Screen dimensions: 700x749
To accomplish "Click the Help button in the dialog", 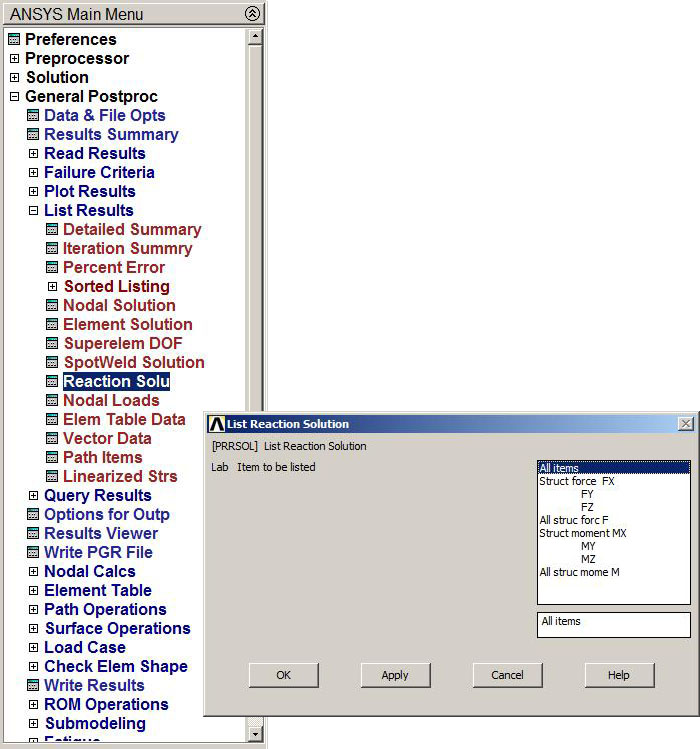I will (x=619, y=675).
